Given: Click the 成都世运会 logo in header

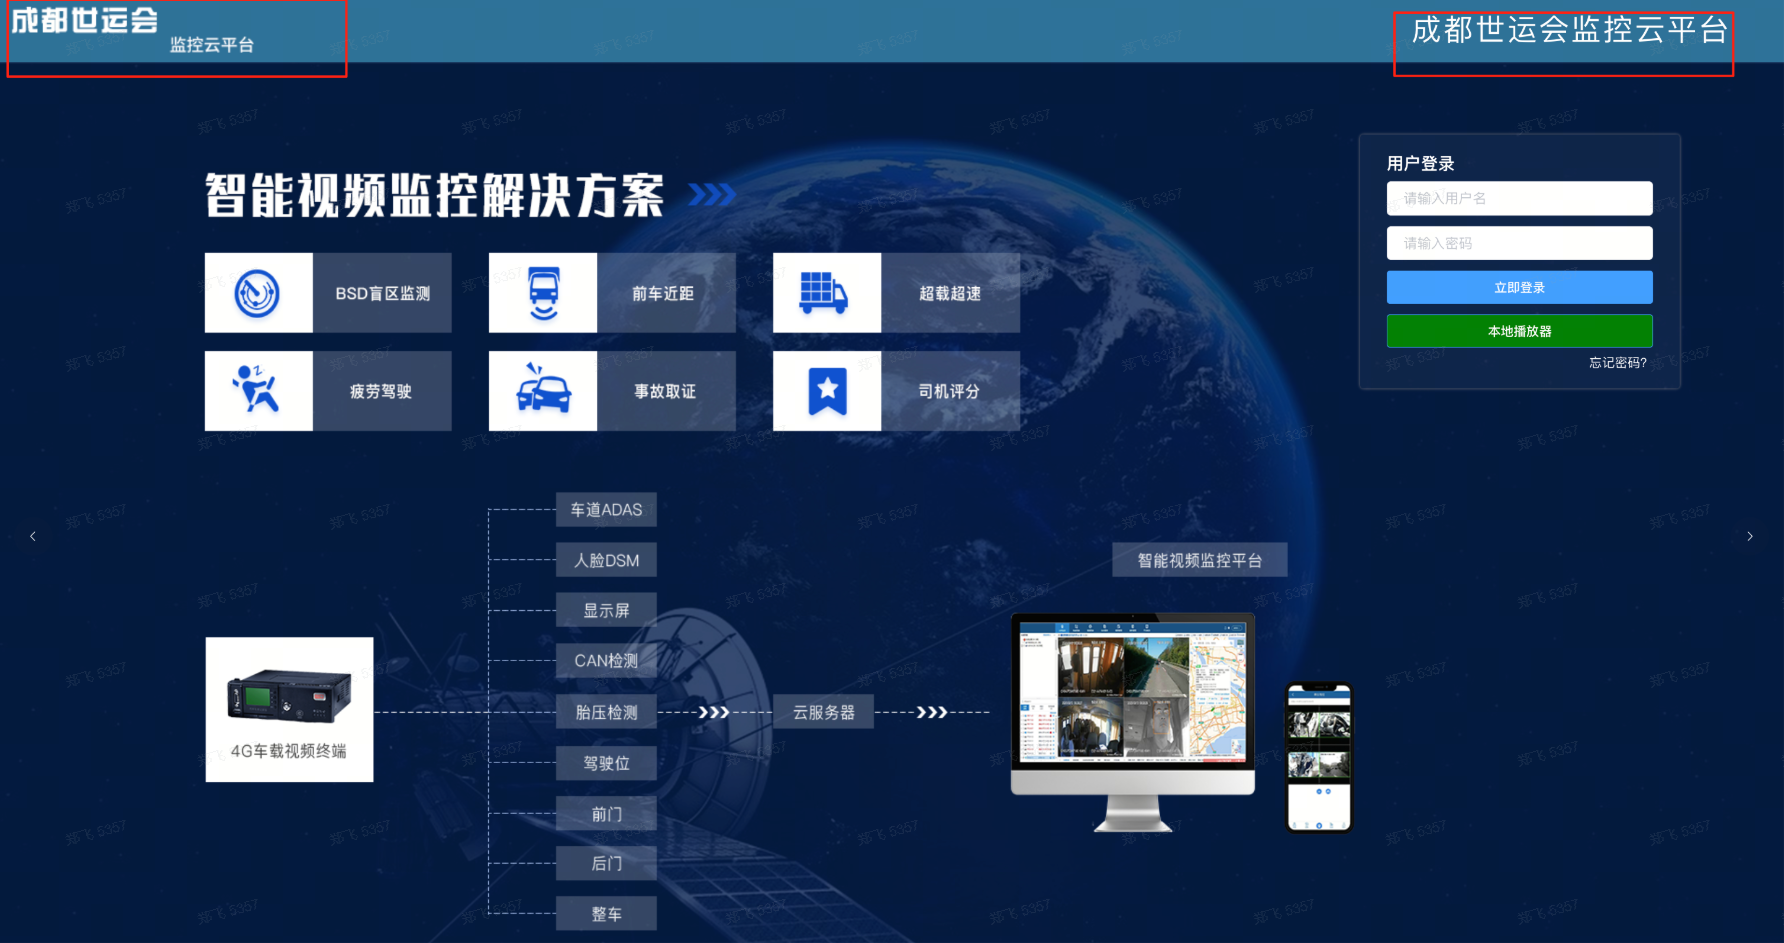Looking at the screenshot, I should point(85,21).
